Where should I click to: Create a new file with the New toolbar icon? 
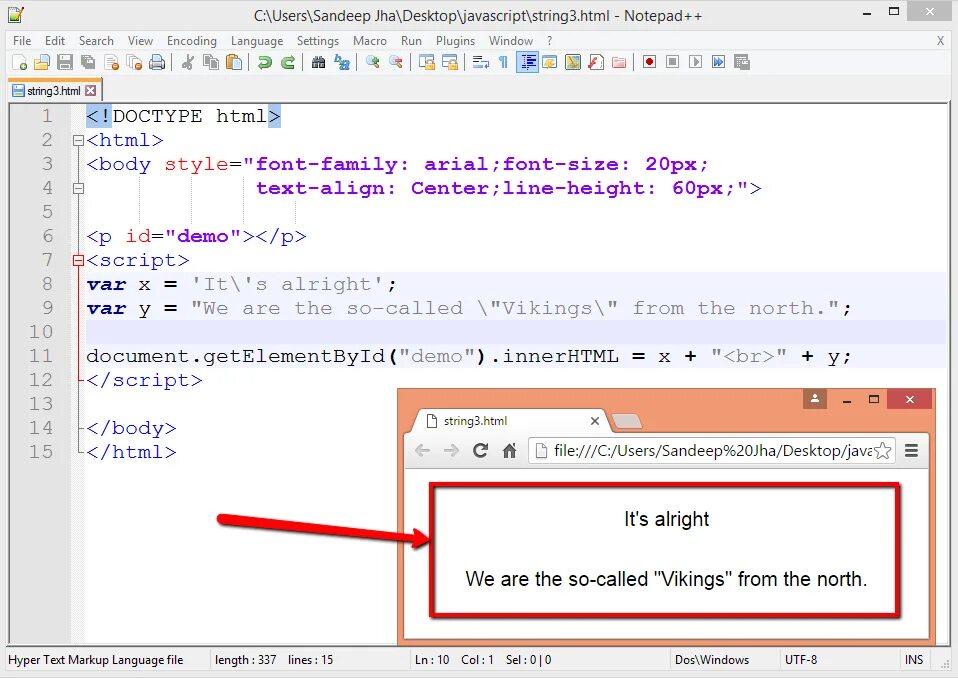click(x=19, y=62)
